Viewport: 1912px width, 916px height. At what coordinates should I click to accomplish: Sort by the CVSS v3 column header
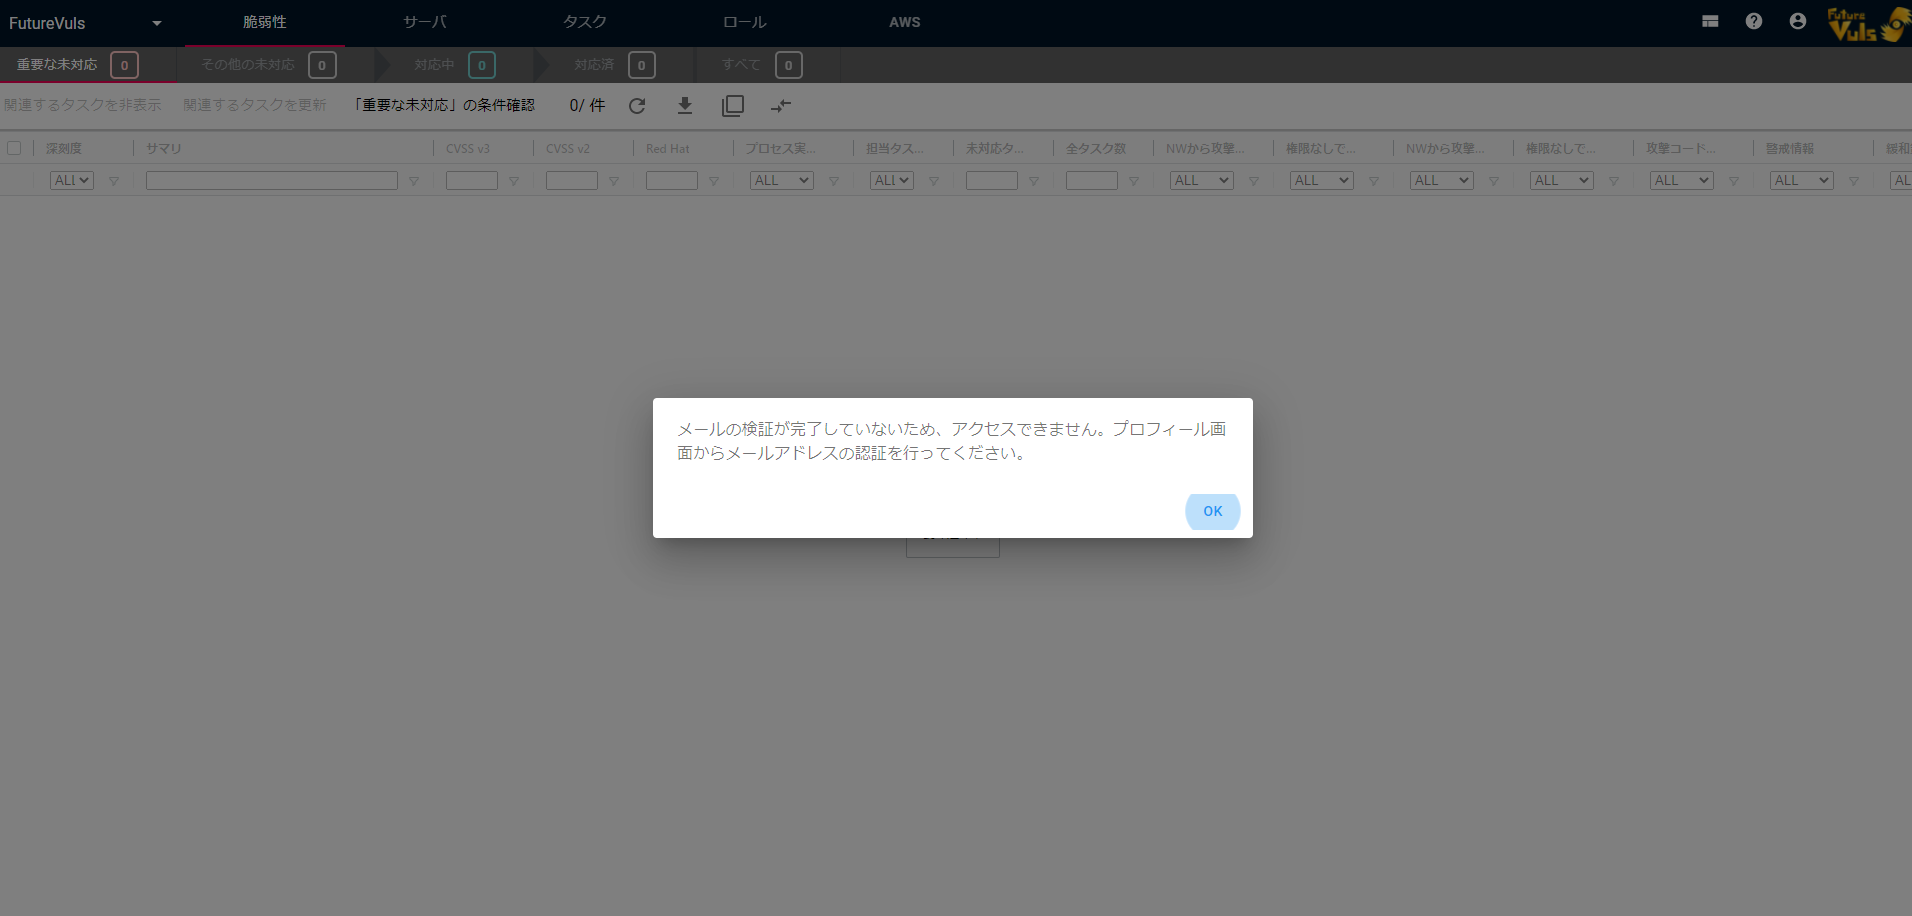point(468,148)
